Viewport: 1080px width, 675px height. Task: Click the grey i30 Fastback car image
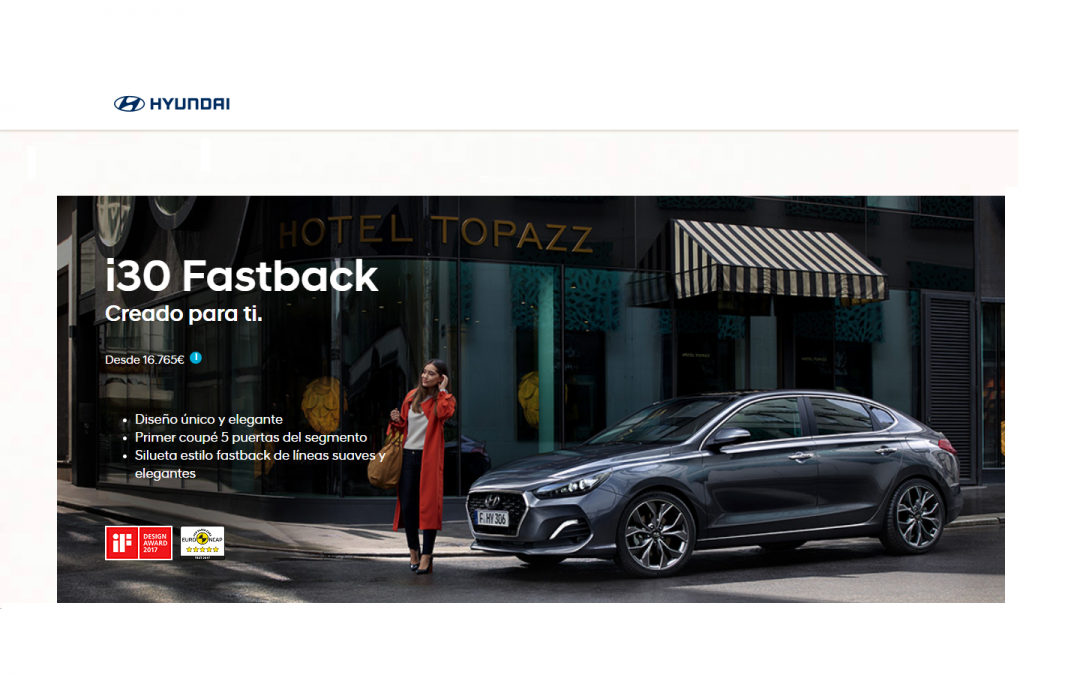point(714,482)
